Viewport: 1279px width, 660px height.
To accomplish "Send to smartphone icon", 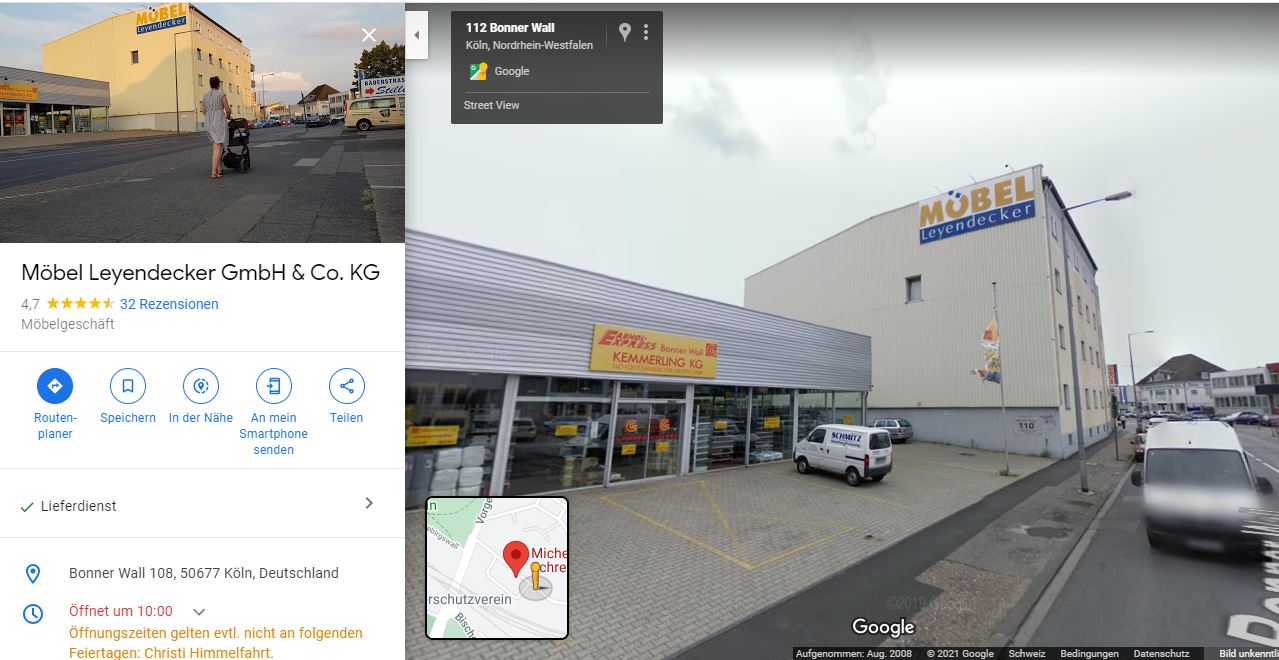I will [274, 386].
